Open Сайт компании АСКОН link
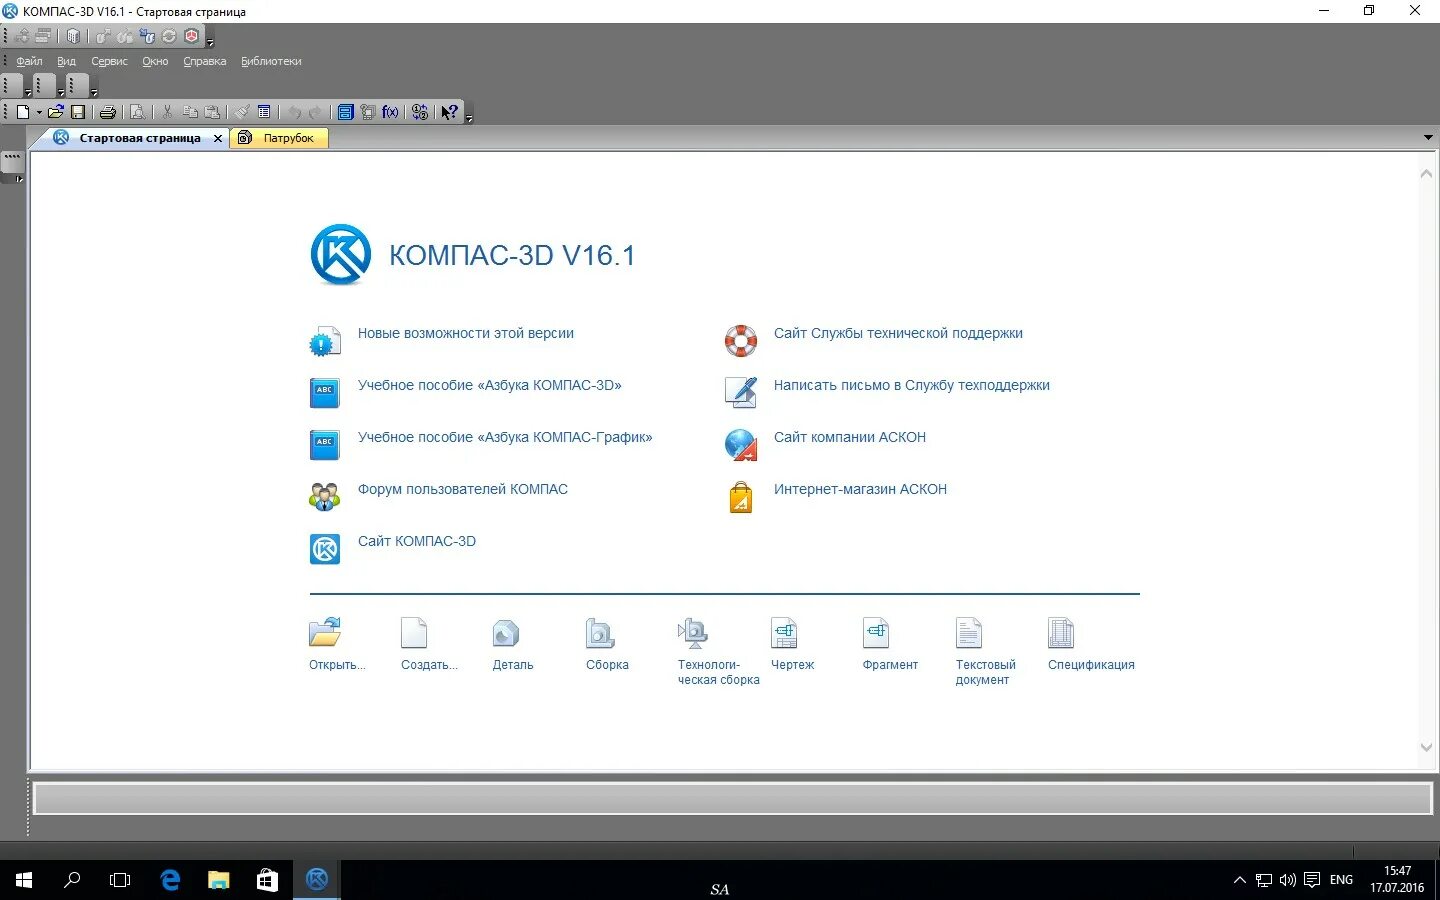1440x900 pixels. click(x=850, y=438)
